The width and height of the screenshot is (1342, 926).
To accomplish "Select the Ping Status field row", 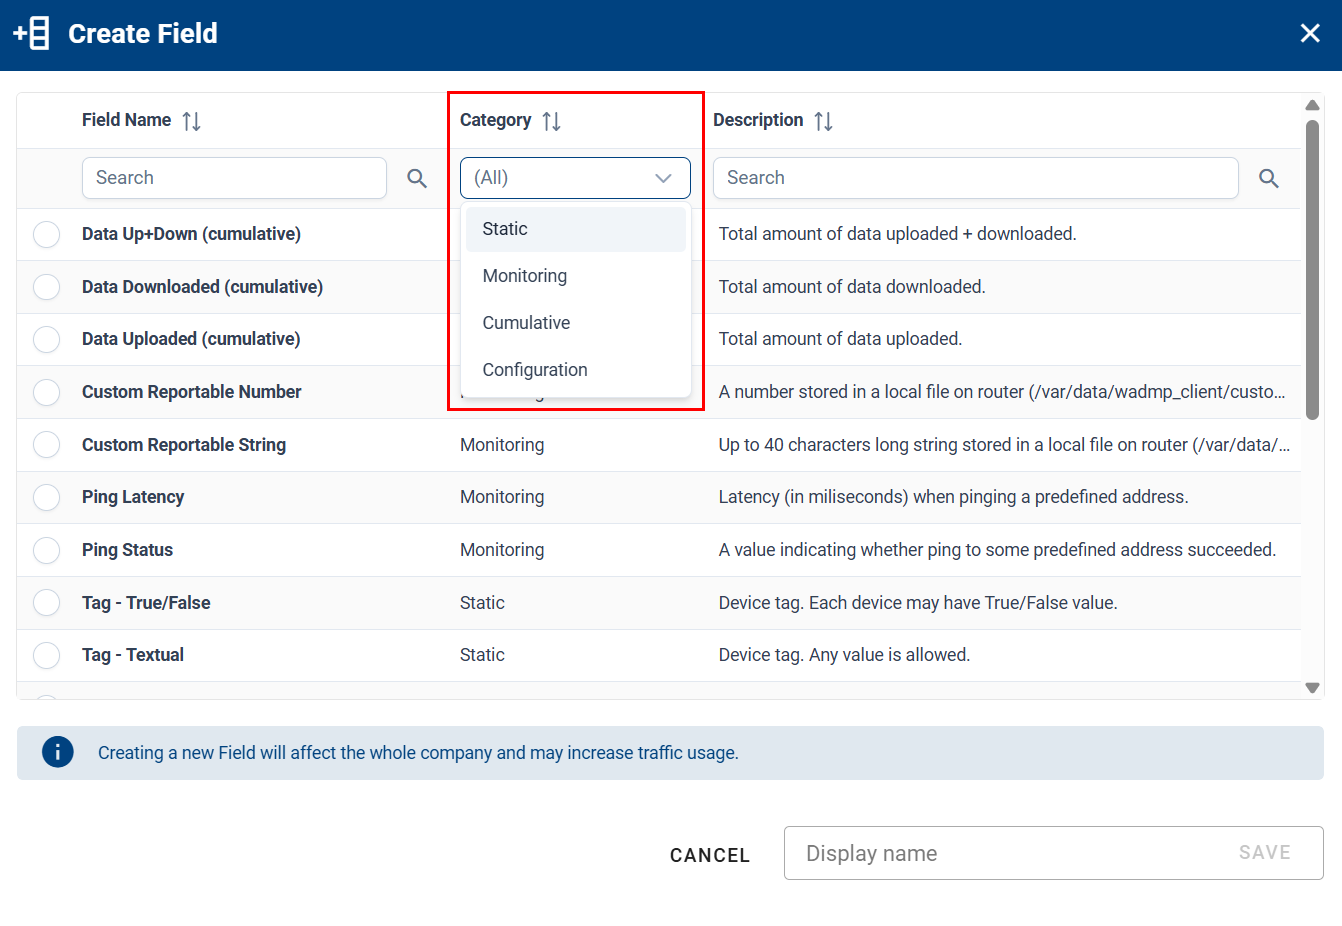I will click(126, 549).
